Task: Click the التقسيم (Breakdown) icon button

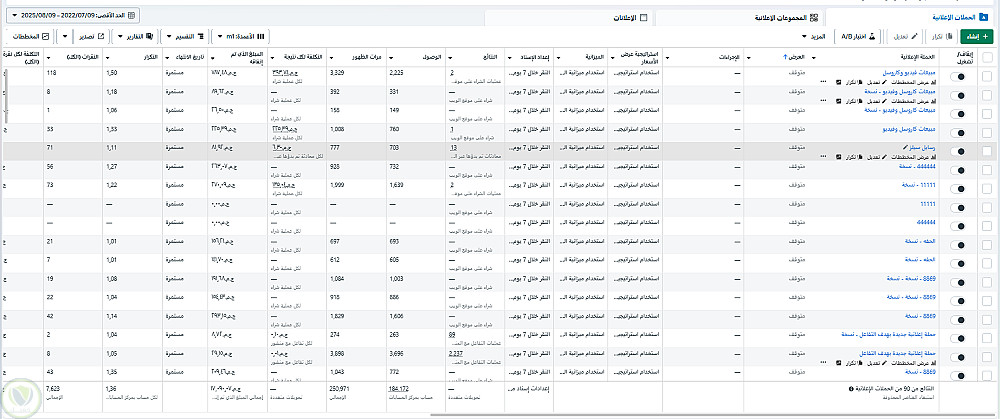Action: [185, 36]
